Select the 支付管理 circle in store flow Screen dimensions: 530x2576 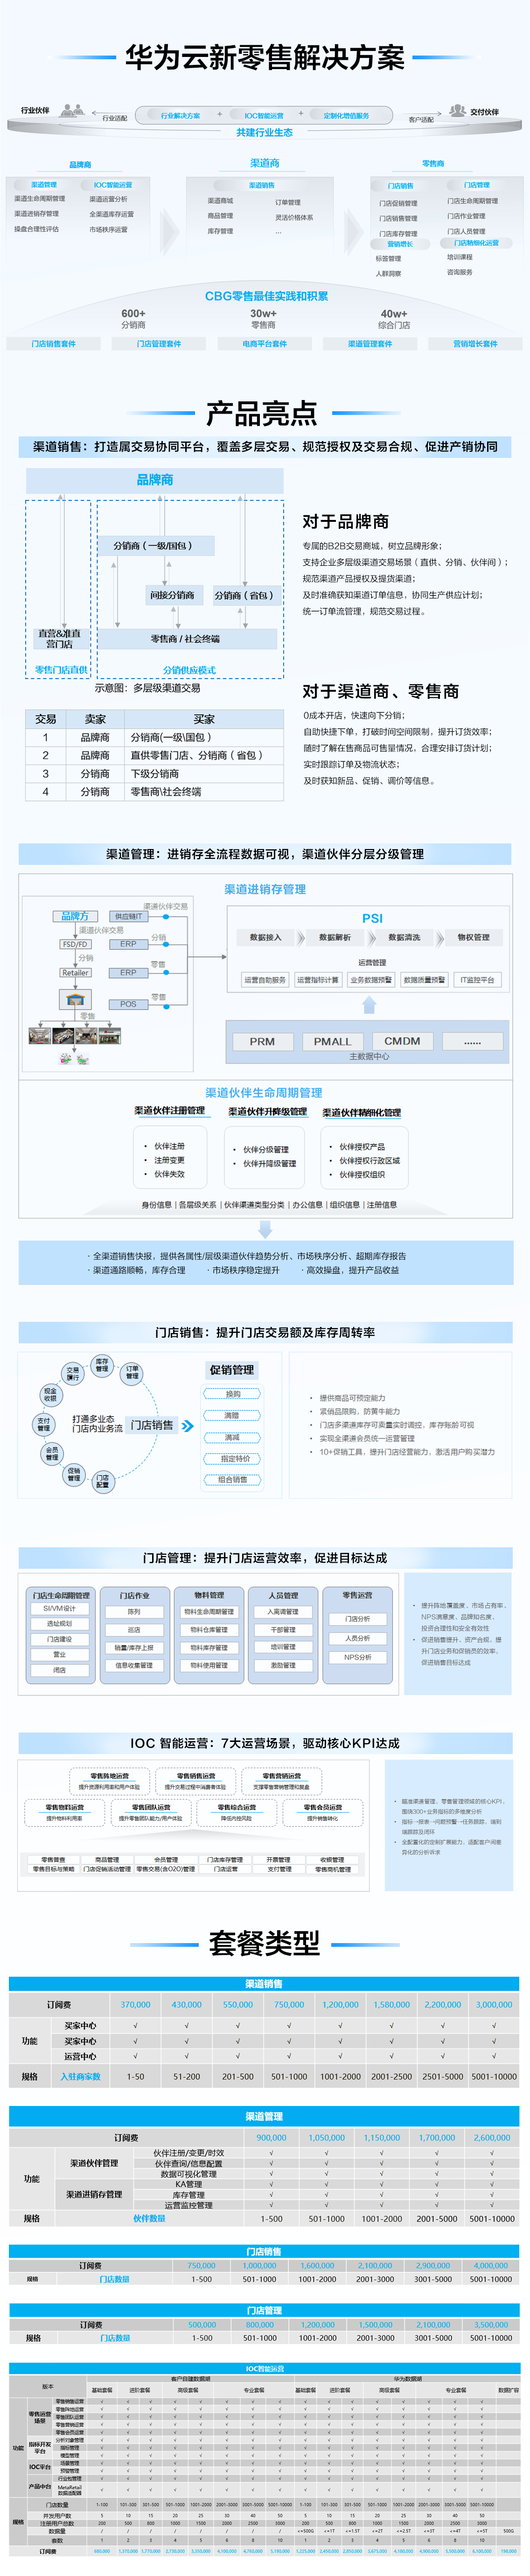[x=43, y=1424]
